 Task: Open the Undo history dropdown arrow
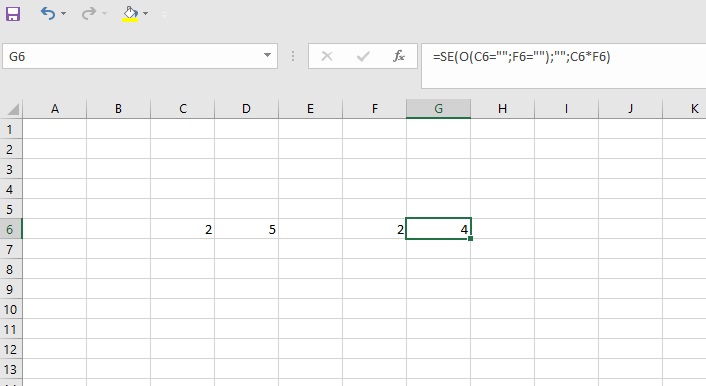(x=63, y=14)
